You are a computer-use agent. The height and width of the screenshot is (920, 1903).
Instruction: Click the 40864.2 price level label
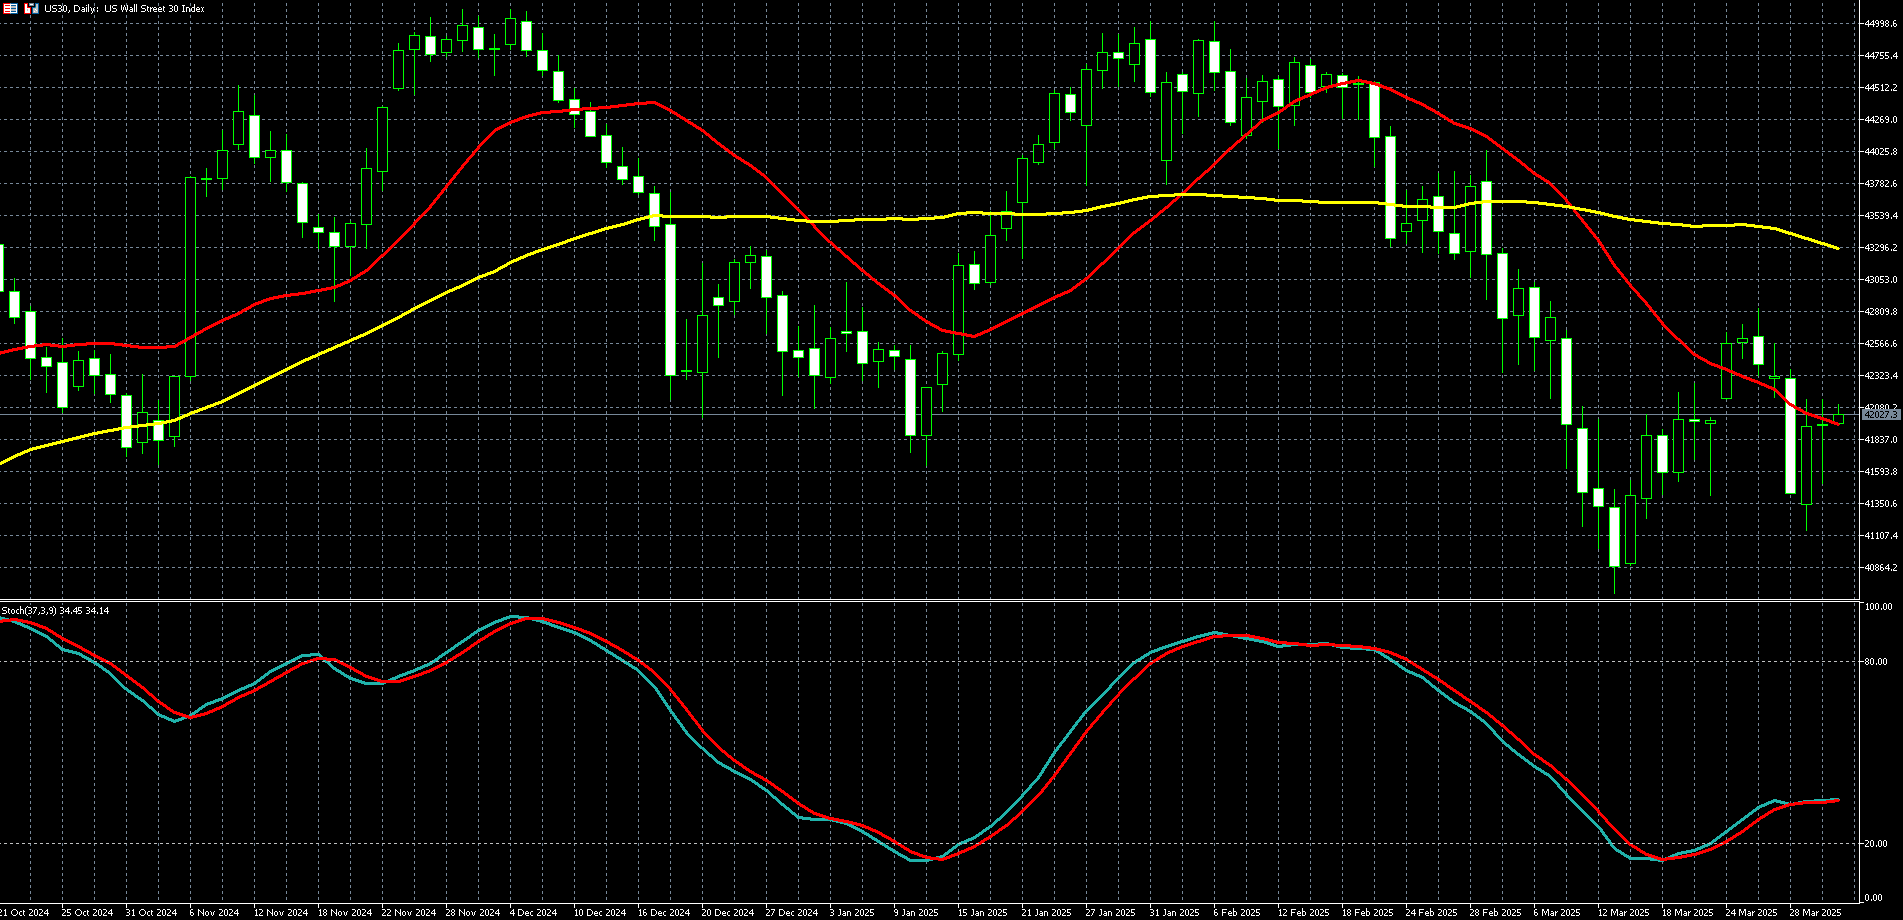pyautogui.click(x=1881, y=568)
